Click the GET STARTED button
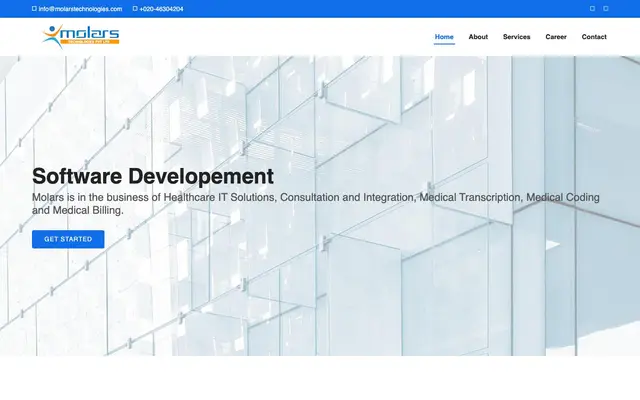The height and width of the screenshot is (400, 640). (x=68, y=239)
